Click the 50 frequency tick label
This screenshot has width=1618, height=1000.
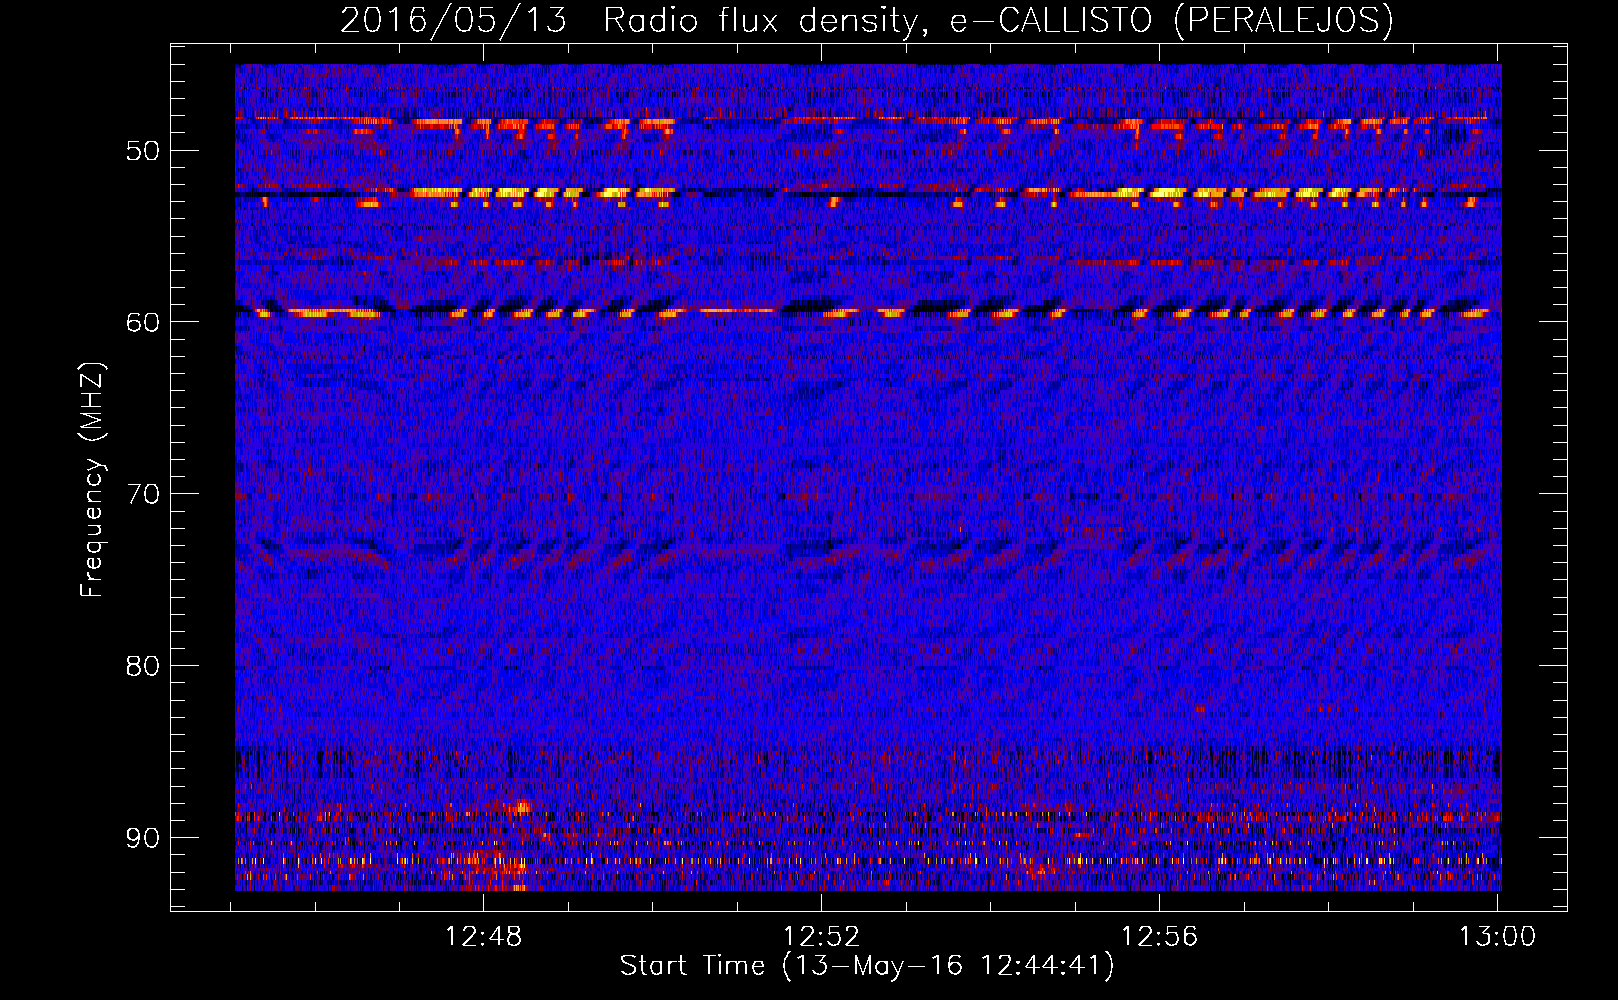coord(142,151)
